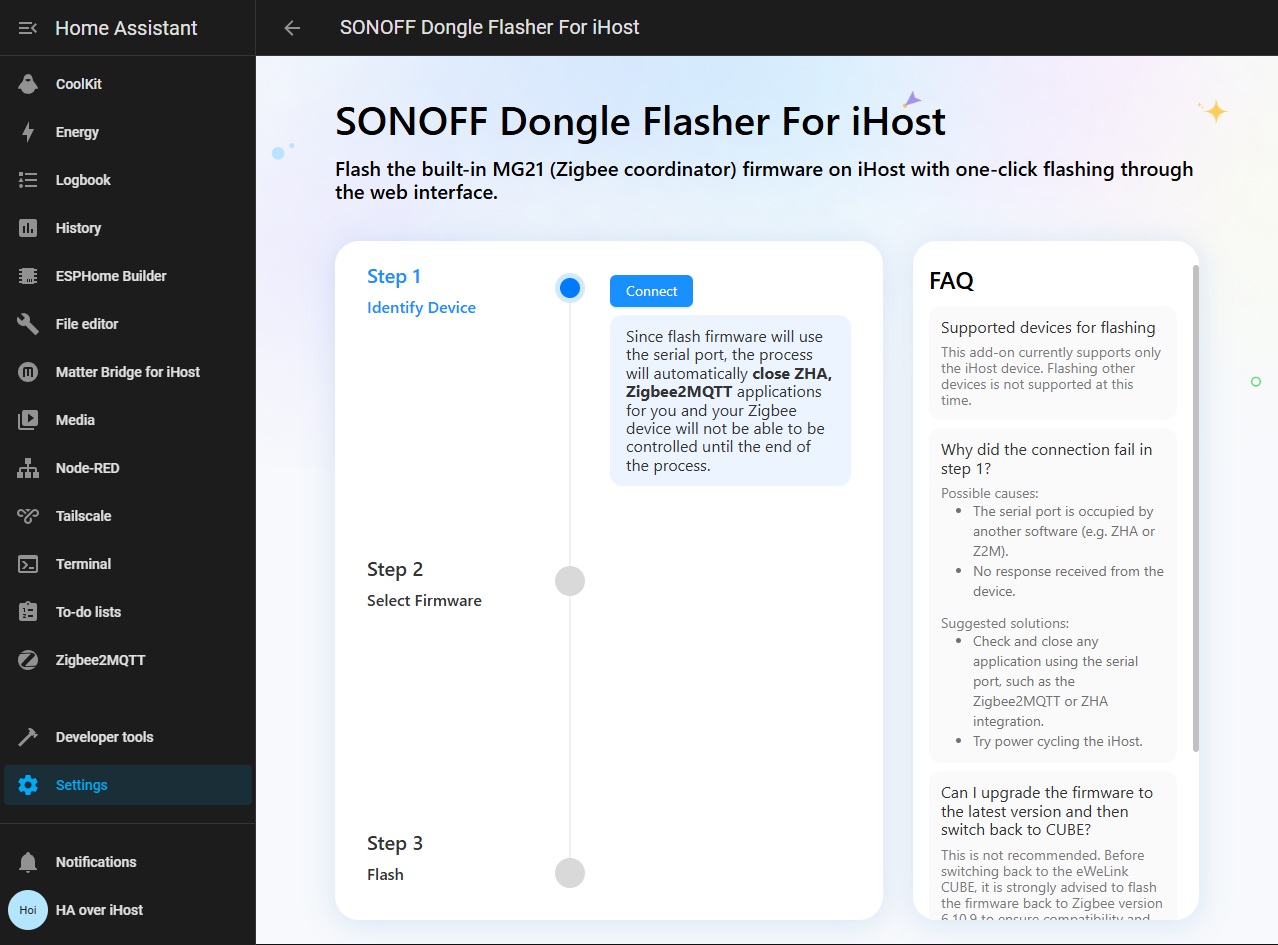This screenshot has width=1278, height=945.
Task: Go back using the header arrow
Action: [292, 28]
